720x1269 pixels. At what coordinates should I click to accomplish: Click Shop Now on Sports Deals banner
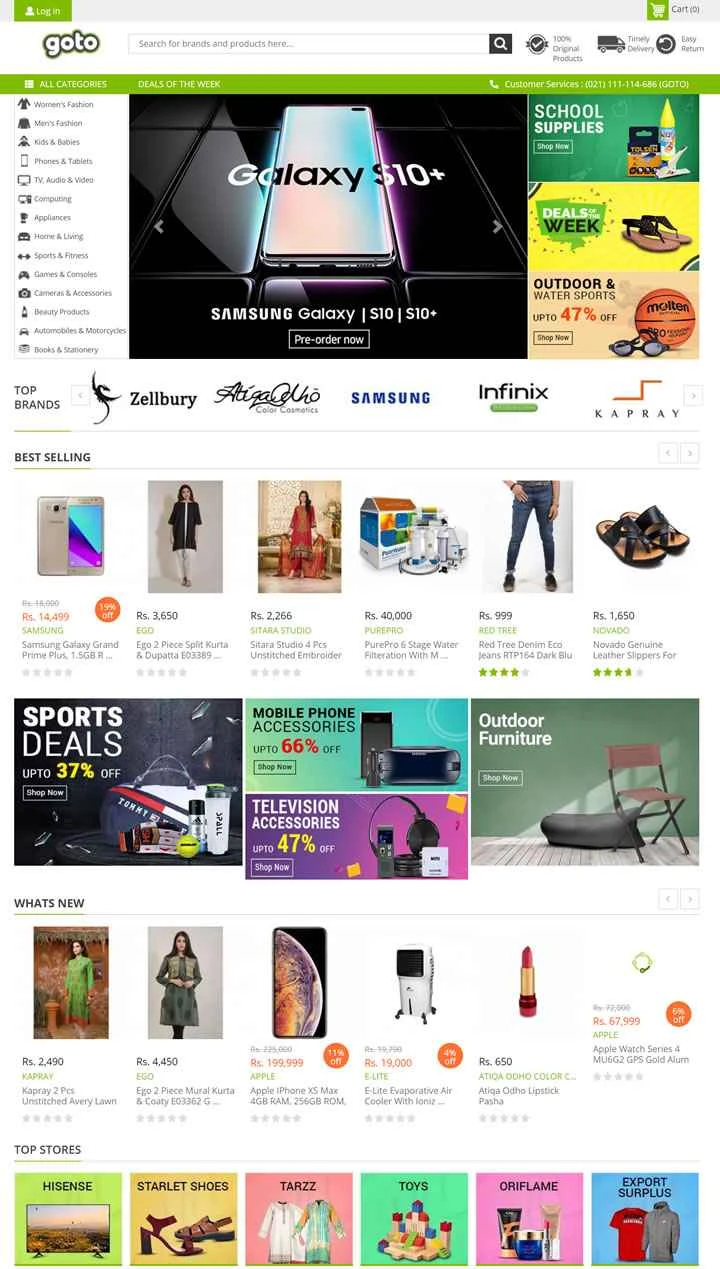[45, 792]
